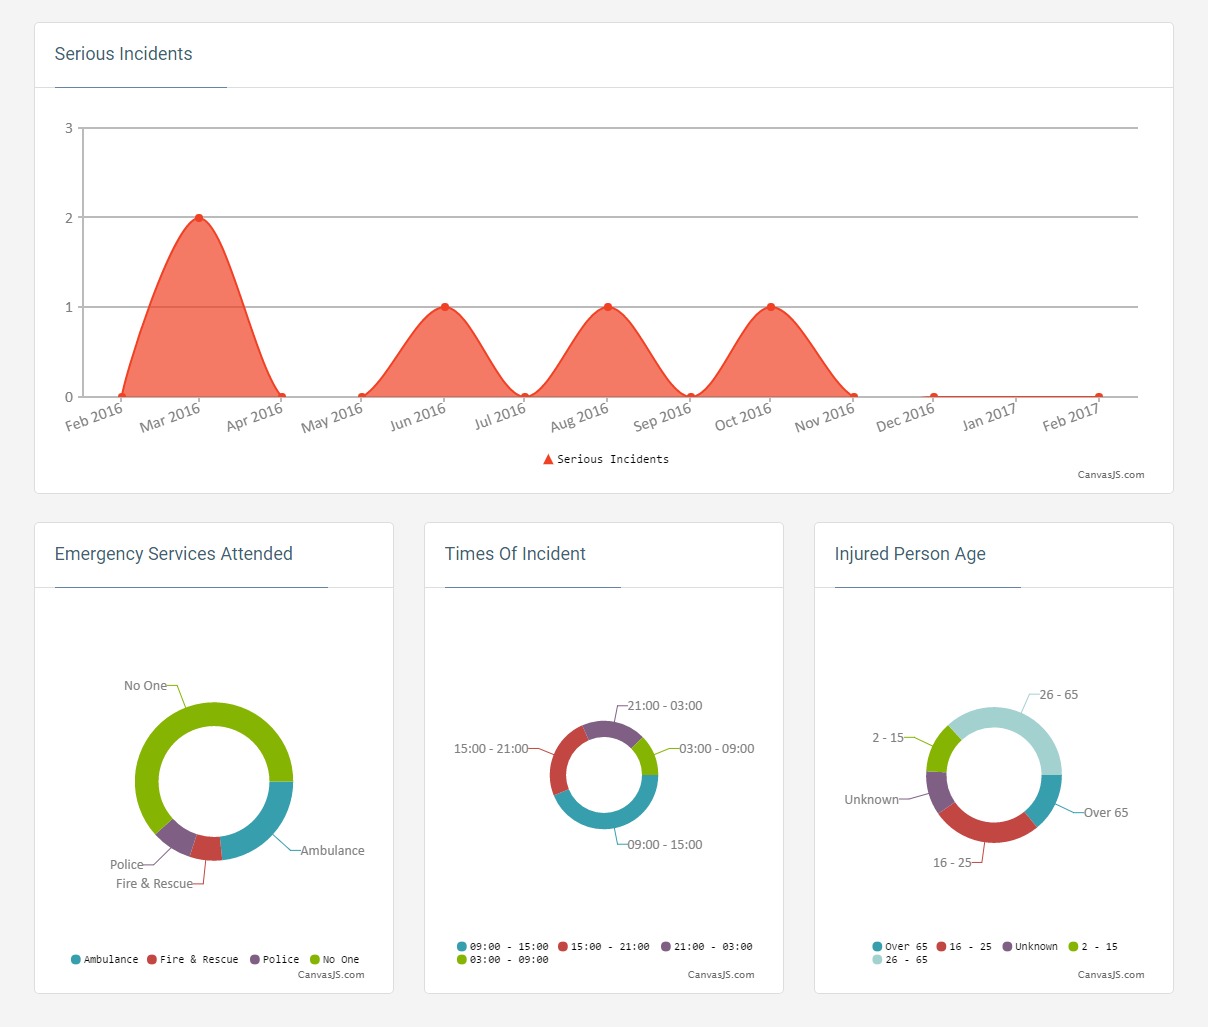
Task: Click the 21:00 - 03:00 legend entry
Action: (706, 946)
